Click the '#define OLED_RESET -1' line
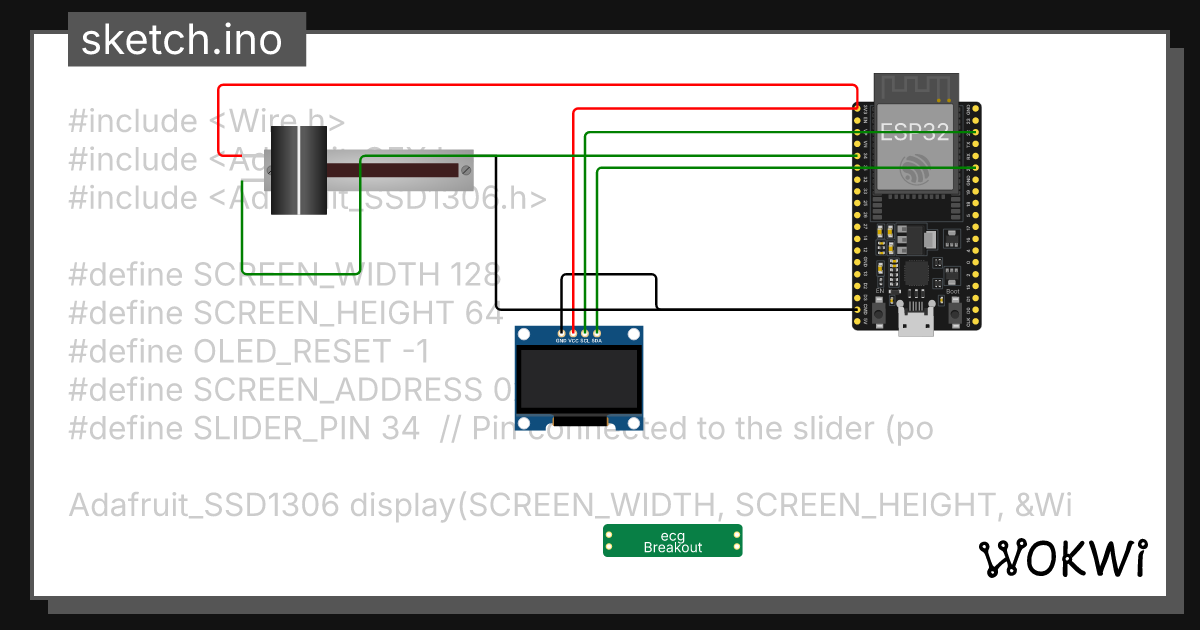The height and width of the screenshot is (630, 1200). point(249,352)
